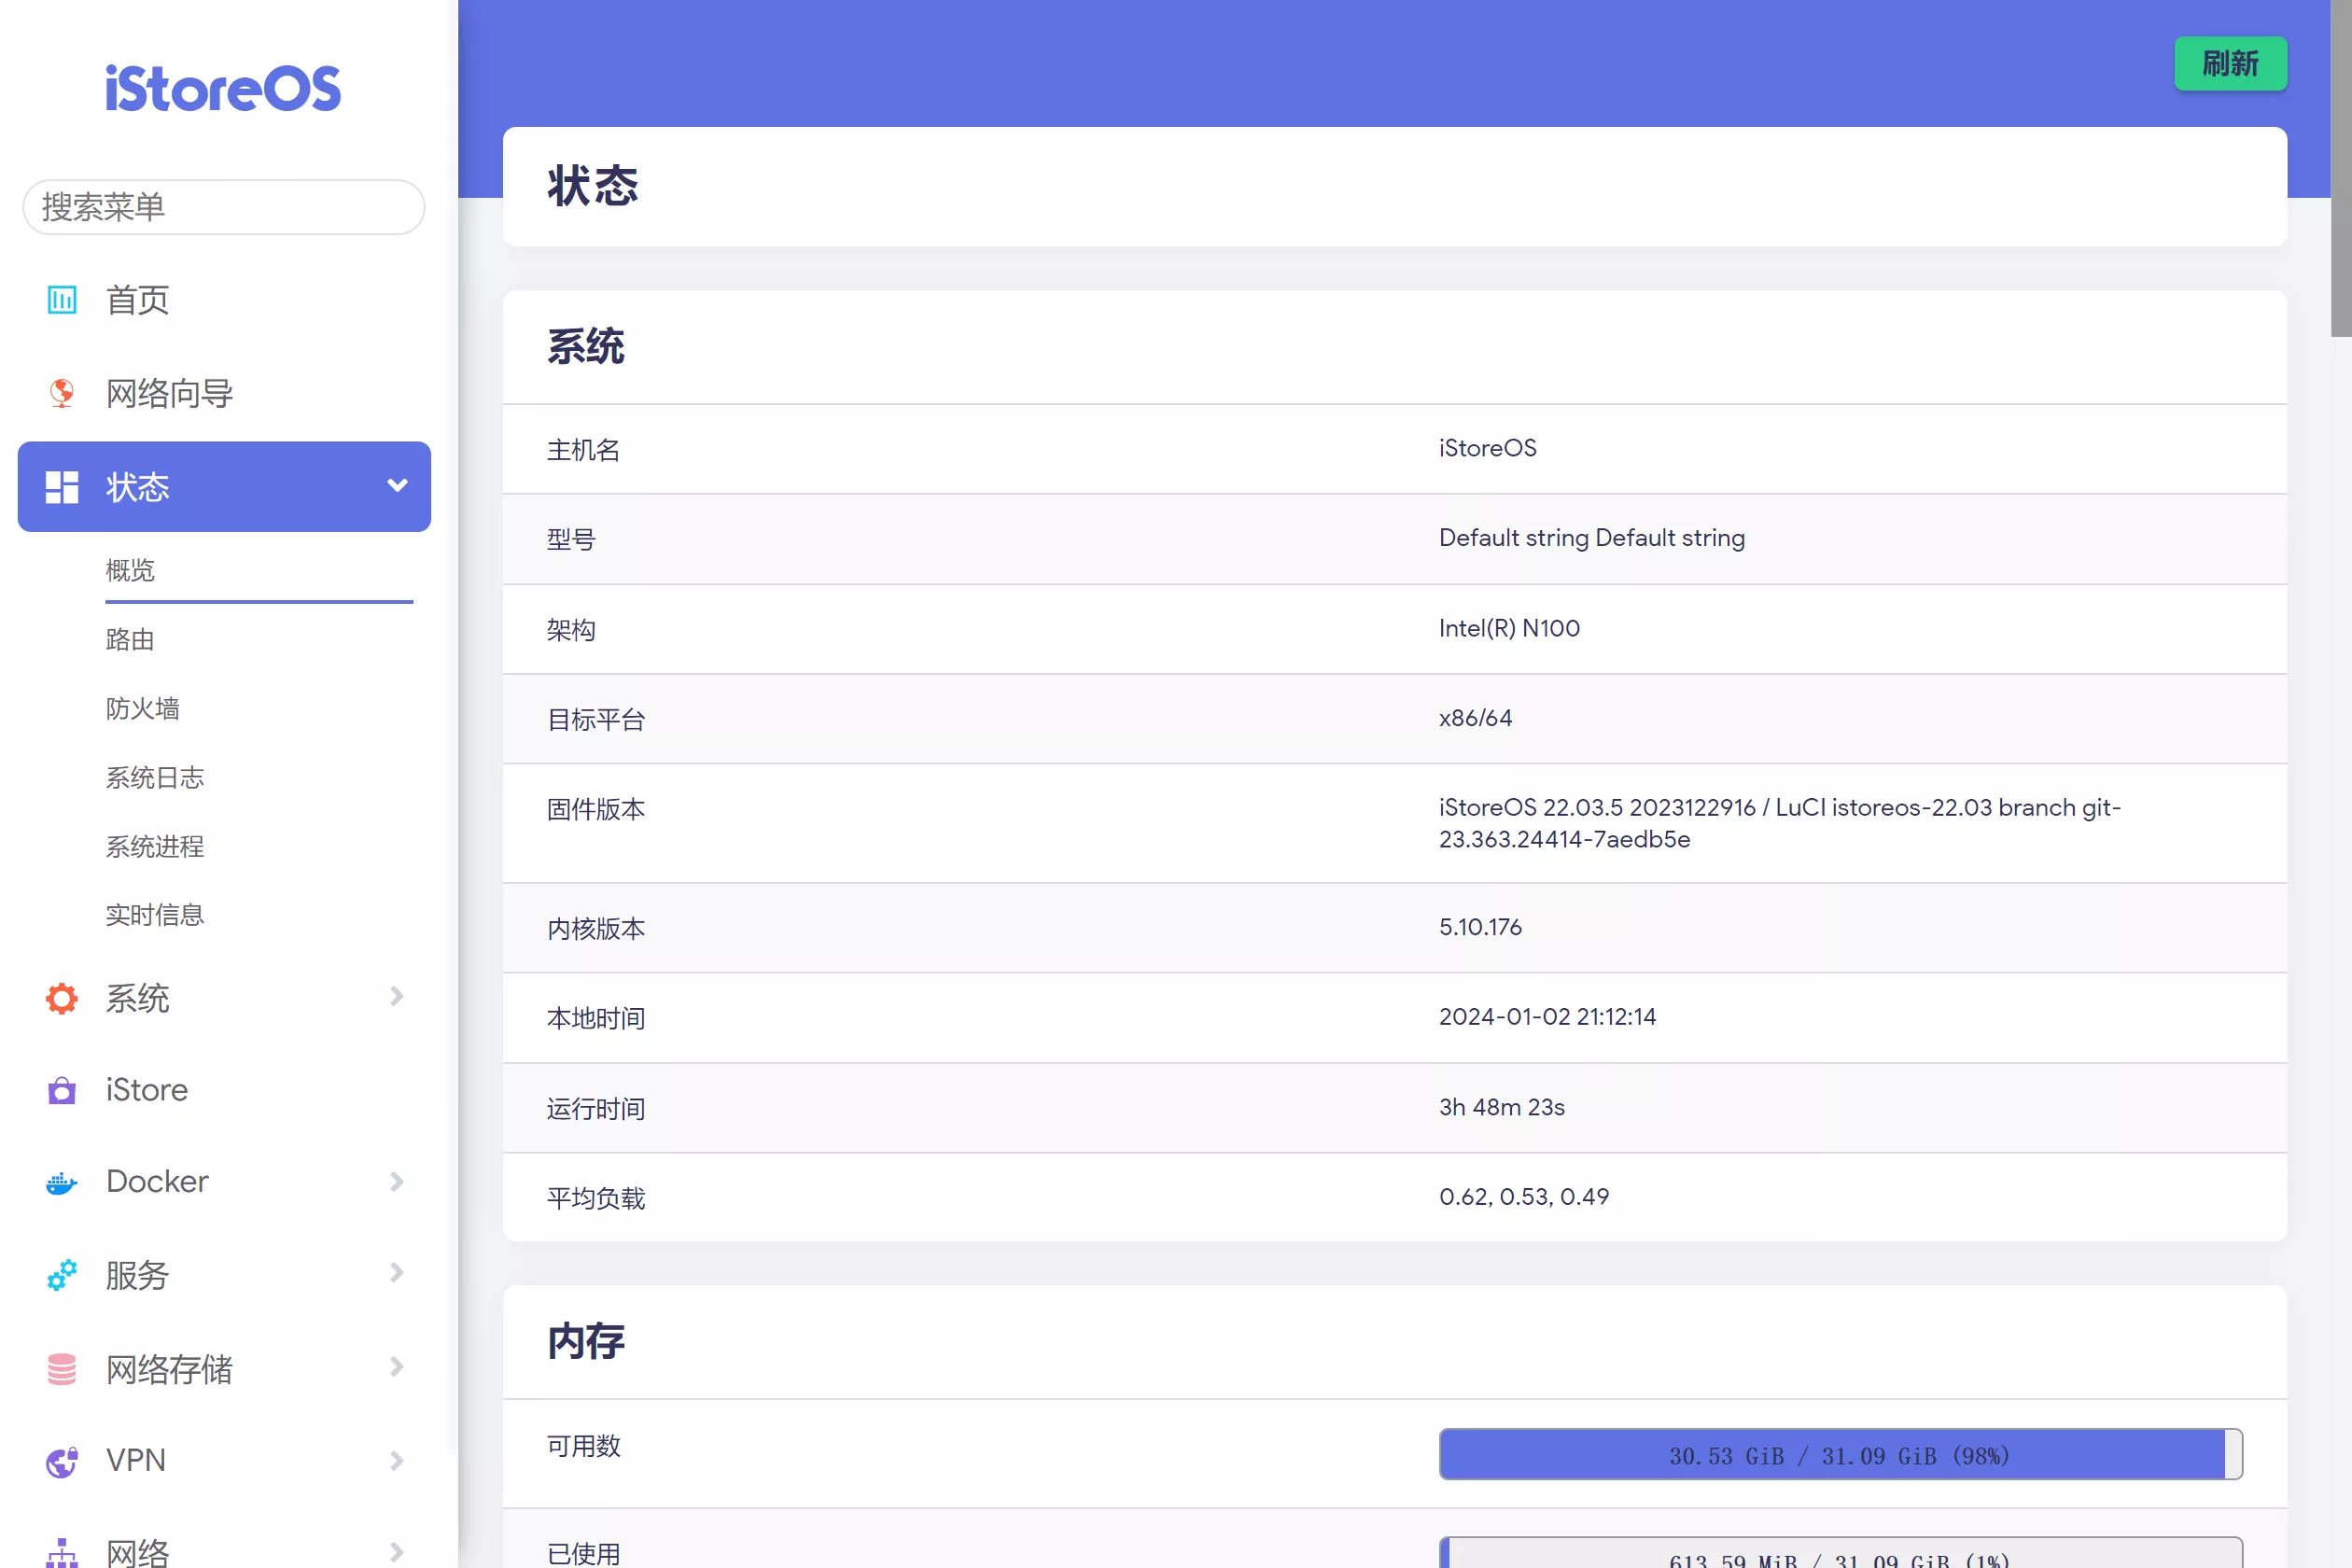Screen dimensions: 2352x1568
Task: Click the 可用数 row label
Action: [x=584, y=1446]
